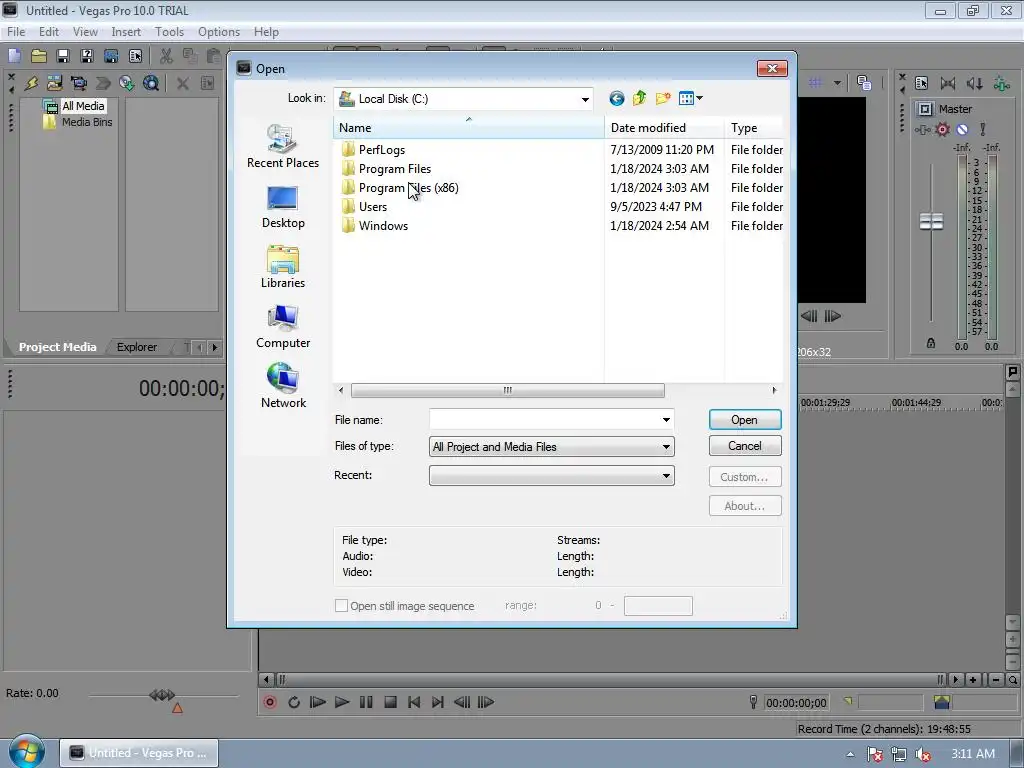Click the Cancel button
Viewport: 1024px width, 768px height.
coord(744,446)
